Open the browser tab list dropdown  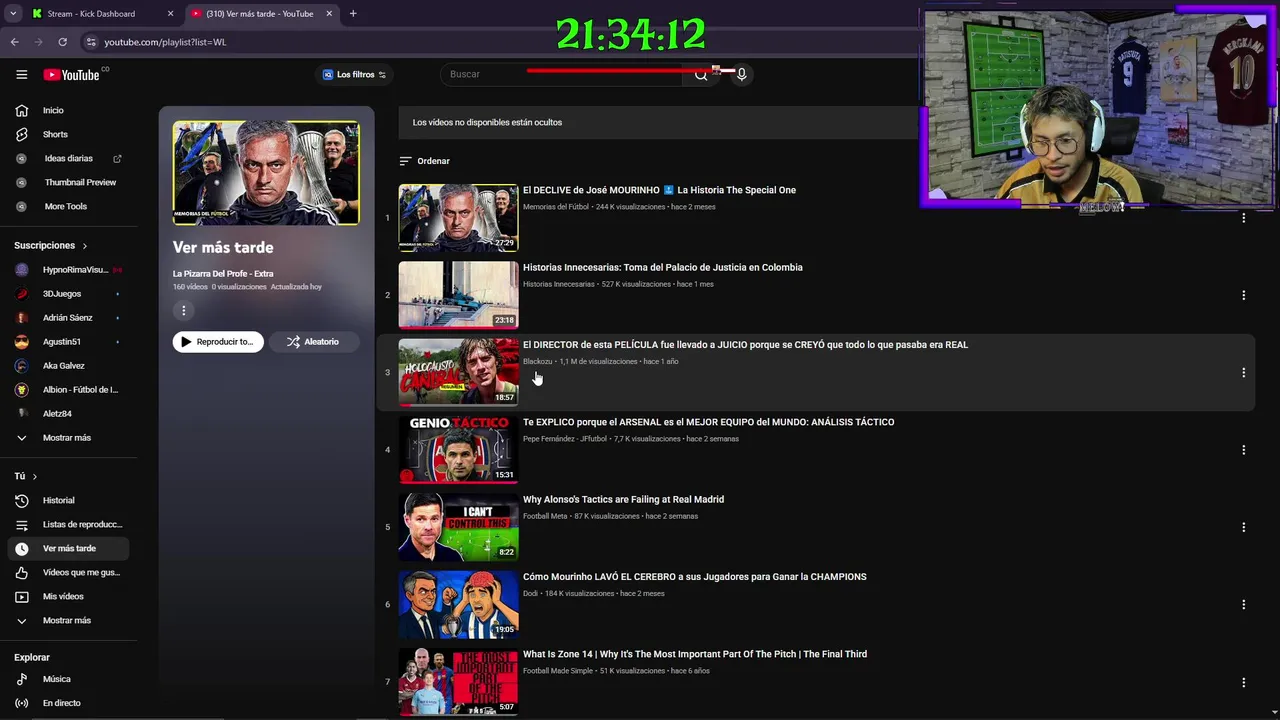[12, 14]
